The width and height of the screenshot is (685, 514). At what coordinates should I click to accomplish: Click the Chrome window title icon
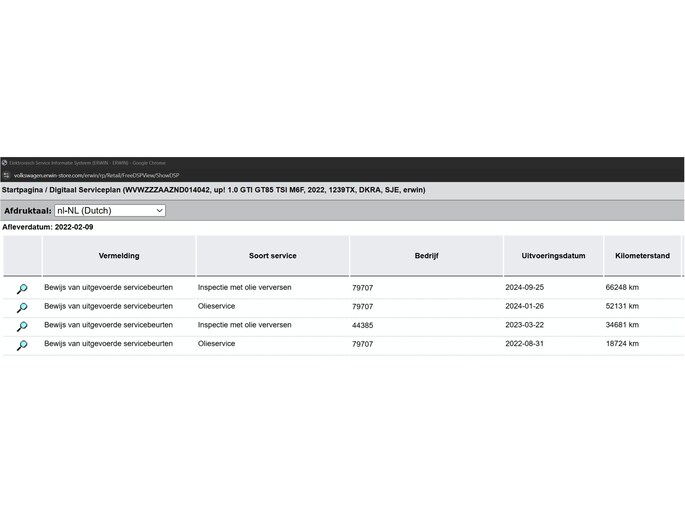click(x=5, y=162)
